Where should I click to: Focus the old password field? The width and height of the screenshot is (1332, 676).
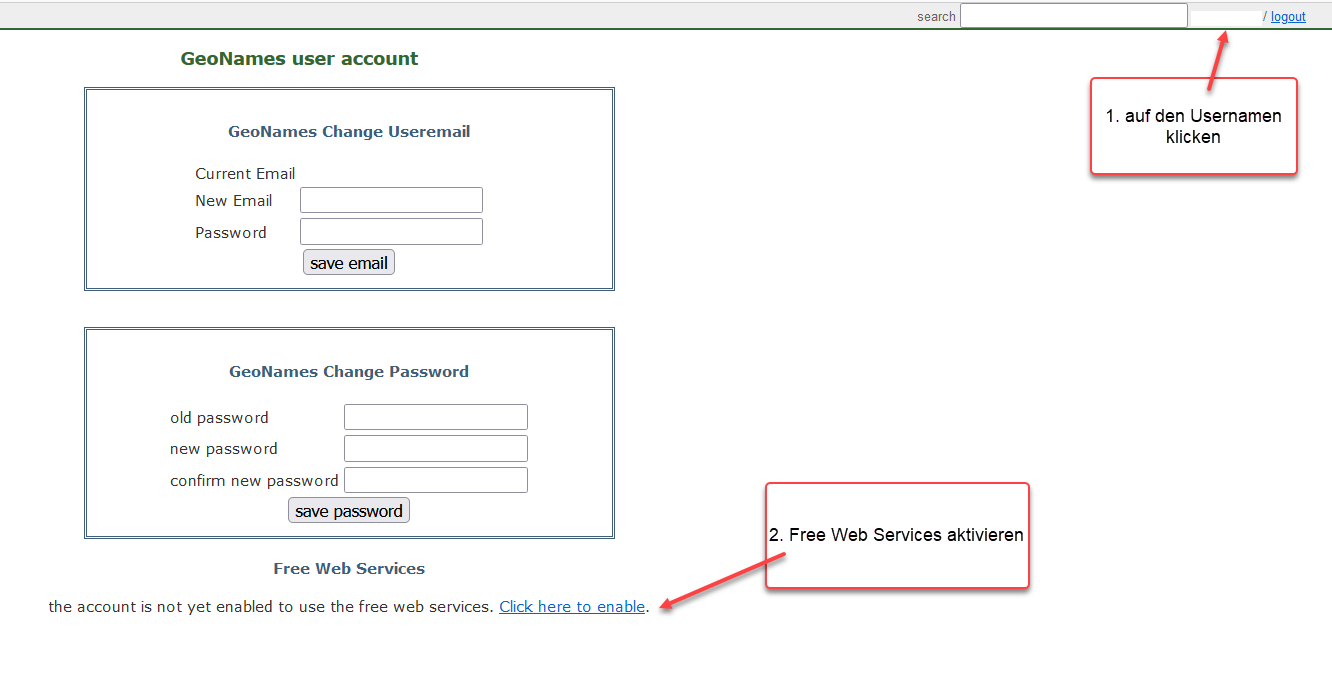[436, 417]
